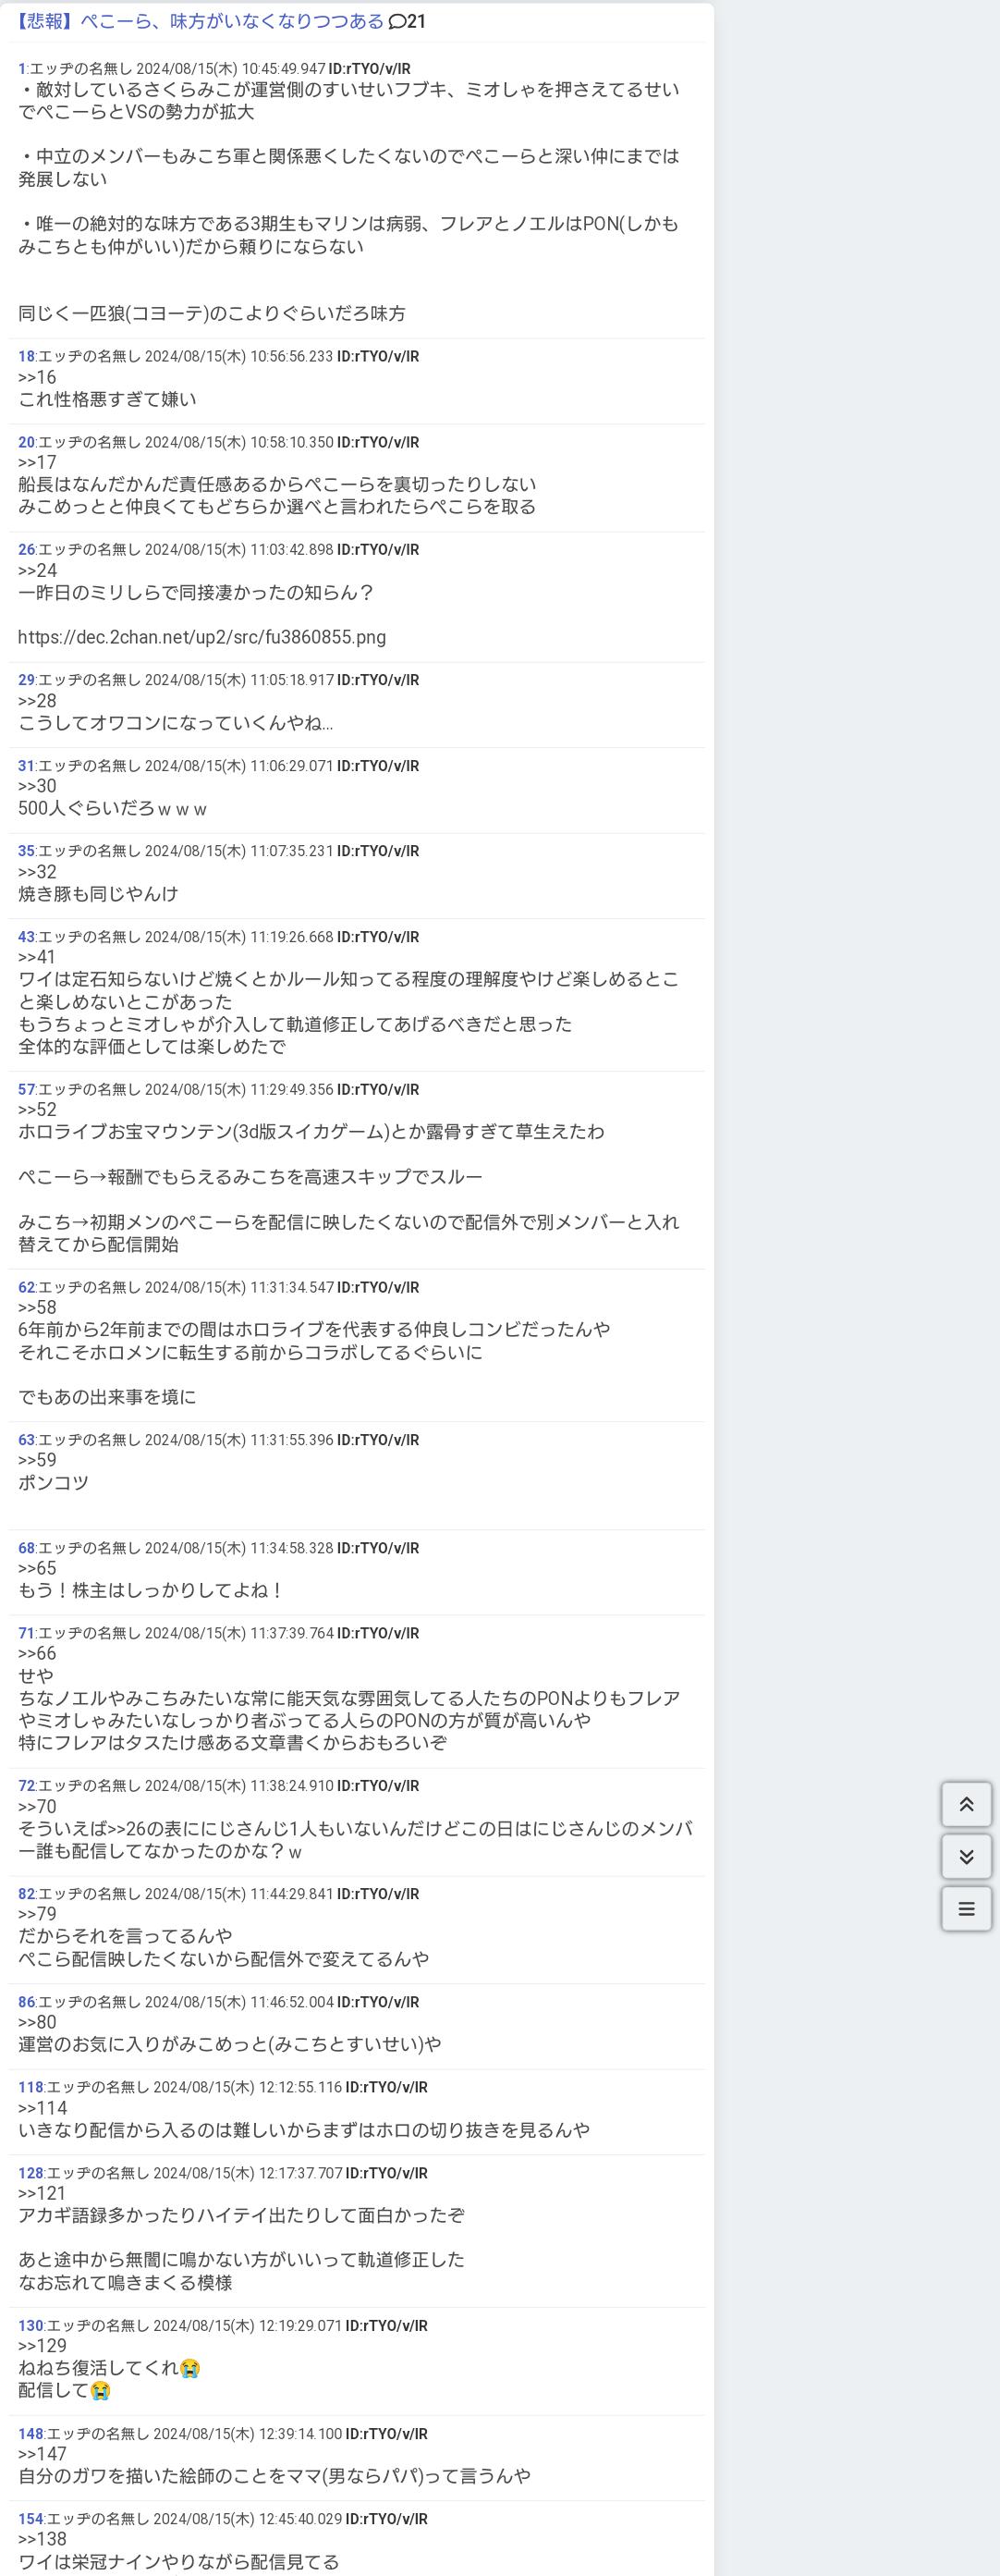Click post number 86 link
This screenshot has height=2576, width=1000.
point(26,2002)
